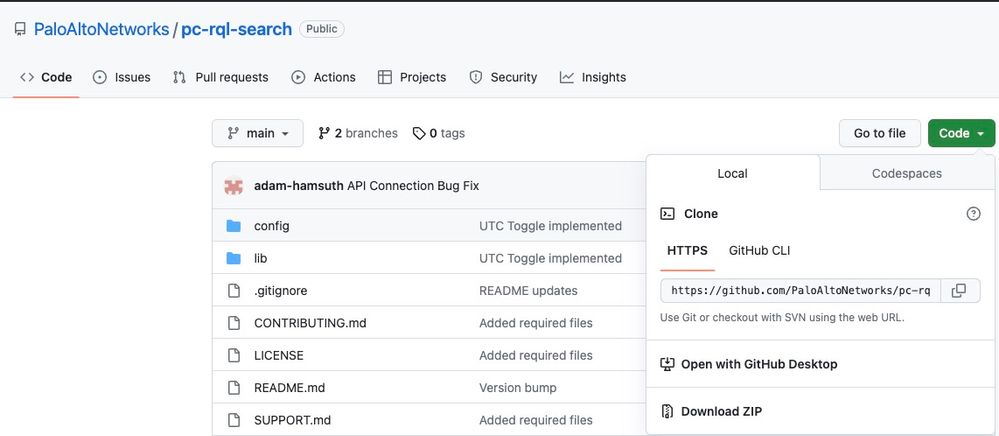
Task: Open the Pull requests tab
Action: [221, 77]
